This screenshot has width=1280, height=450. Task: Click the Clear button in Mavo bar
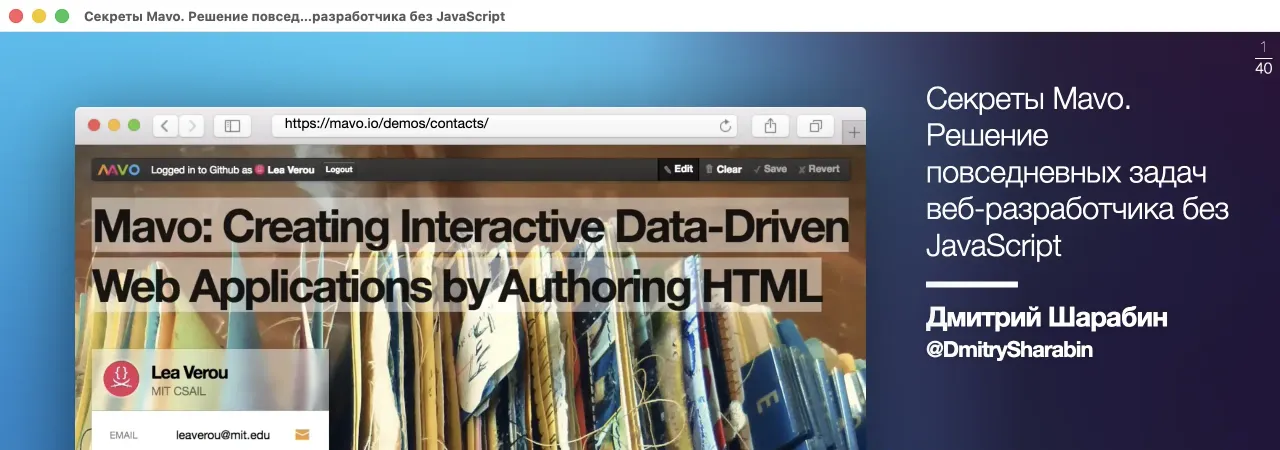[x=723, y=169]
